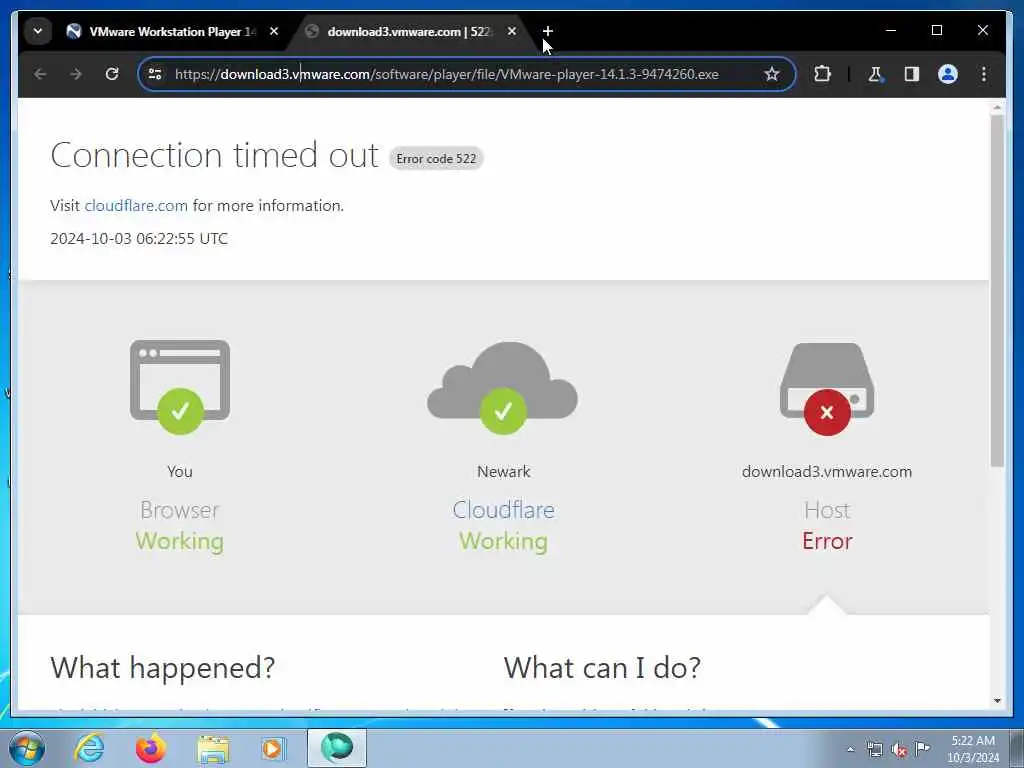Click the host server error icon
This screenshot has height=768, width=1024.
coord(827,389)
